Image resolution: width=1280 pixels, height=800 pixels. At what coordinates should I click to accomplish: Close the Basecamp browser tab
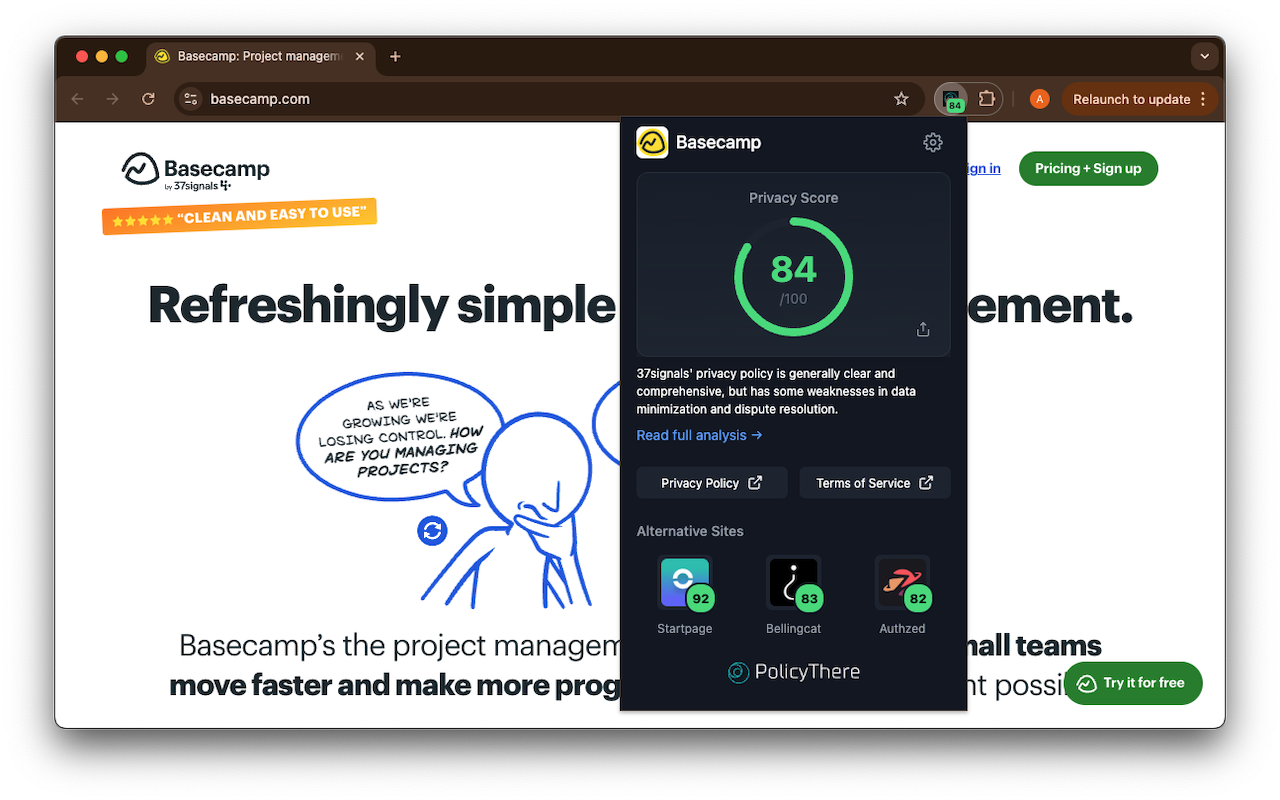coord(360,56)
